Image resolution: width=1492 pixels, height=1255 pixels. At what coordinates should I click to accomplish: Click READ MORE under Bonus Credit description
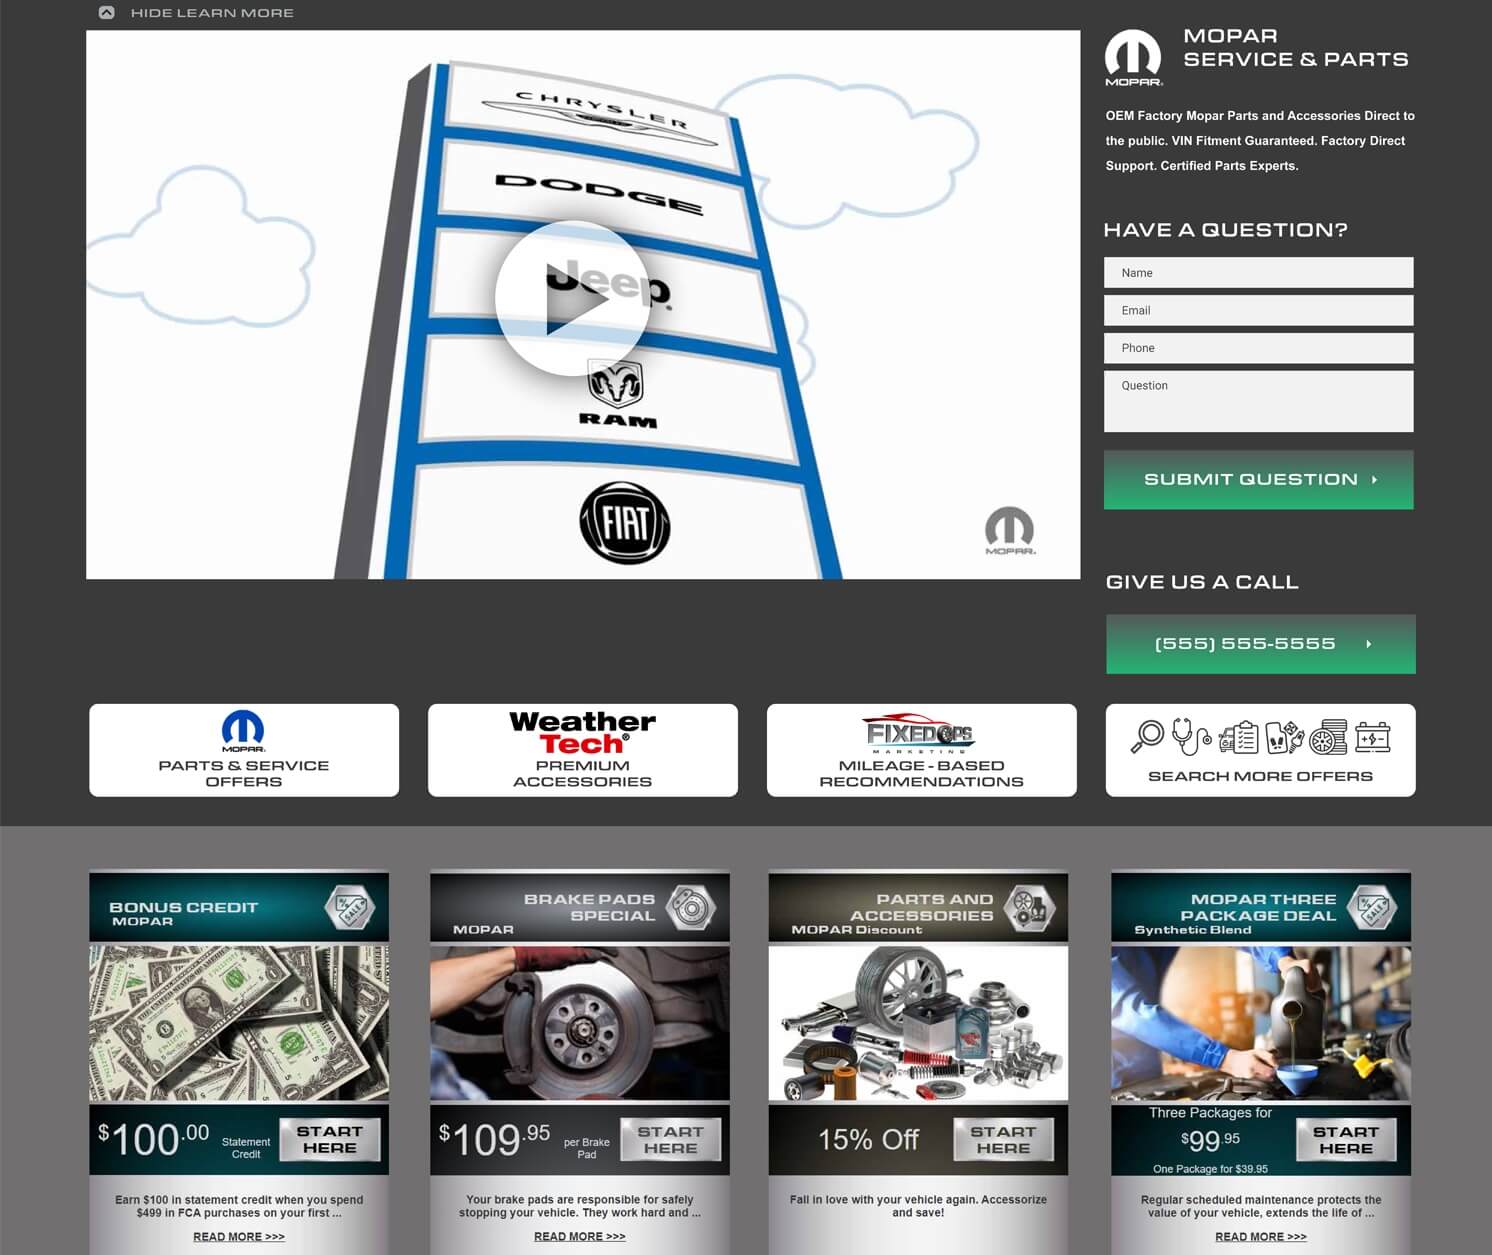tap(239, 1237)
